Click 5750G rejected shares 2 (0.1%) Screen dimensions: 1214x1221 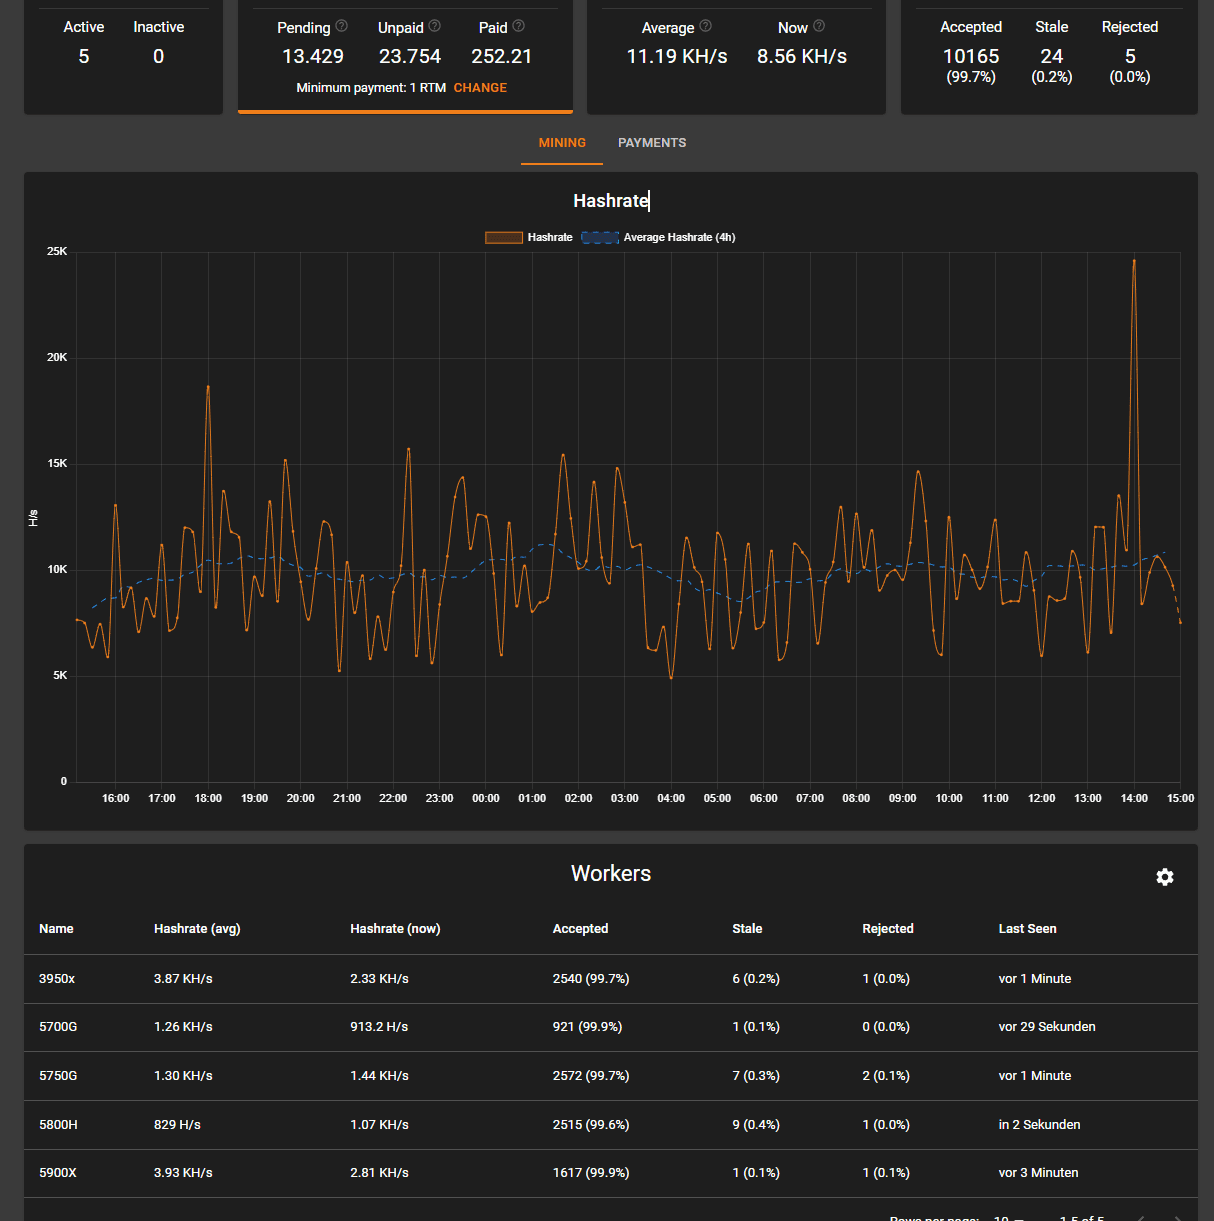pos(886,1076)
